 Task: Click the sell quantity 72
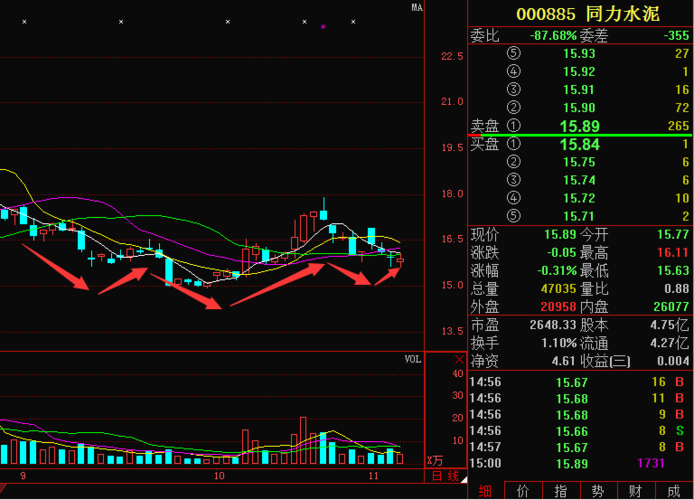point(682,108)
